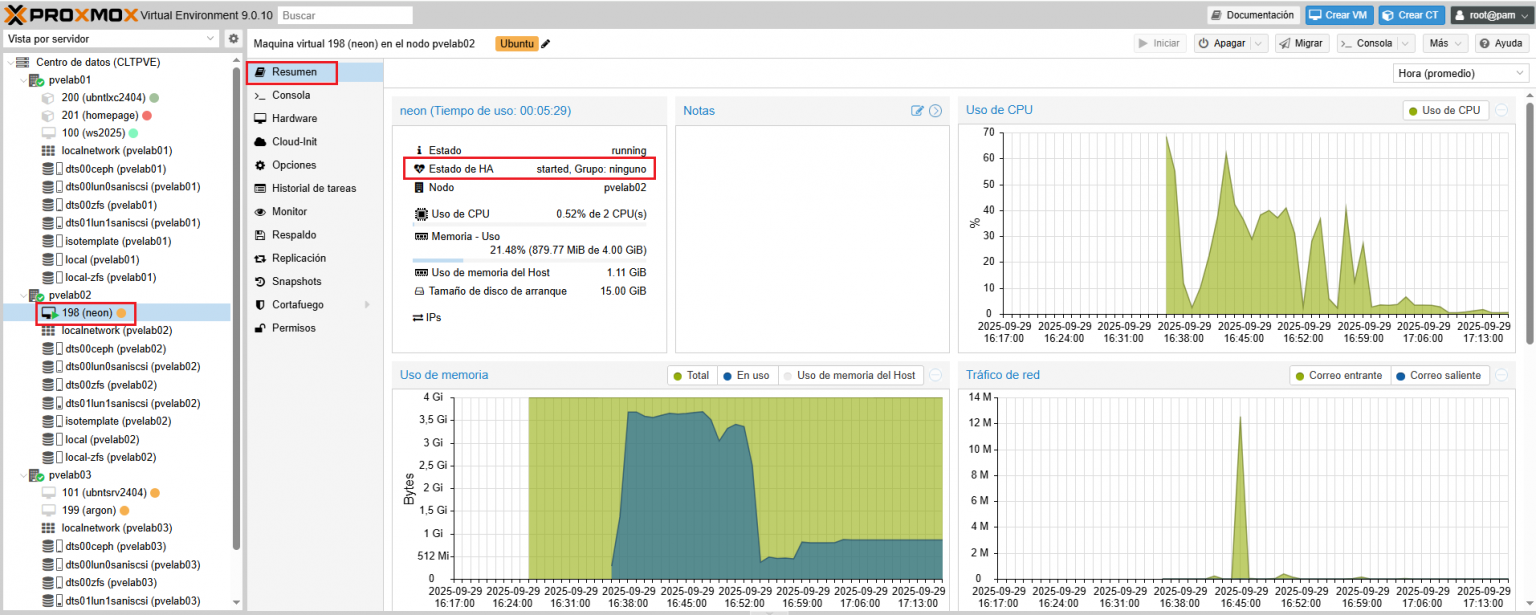Click the Buscar search field
1536x615 pixels.
(x=345, y=15)
